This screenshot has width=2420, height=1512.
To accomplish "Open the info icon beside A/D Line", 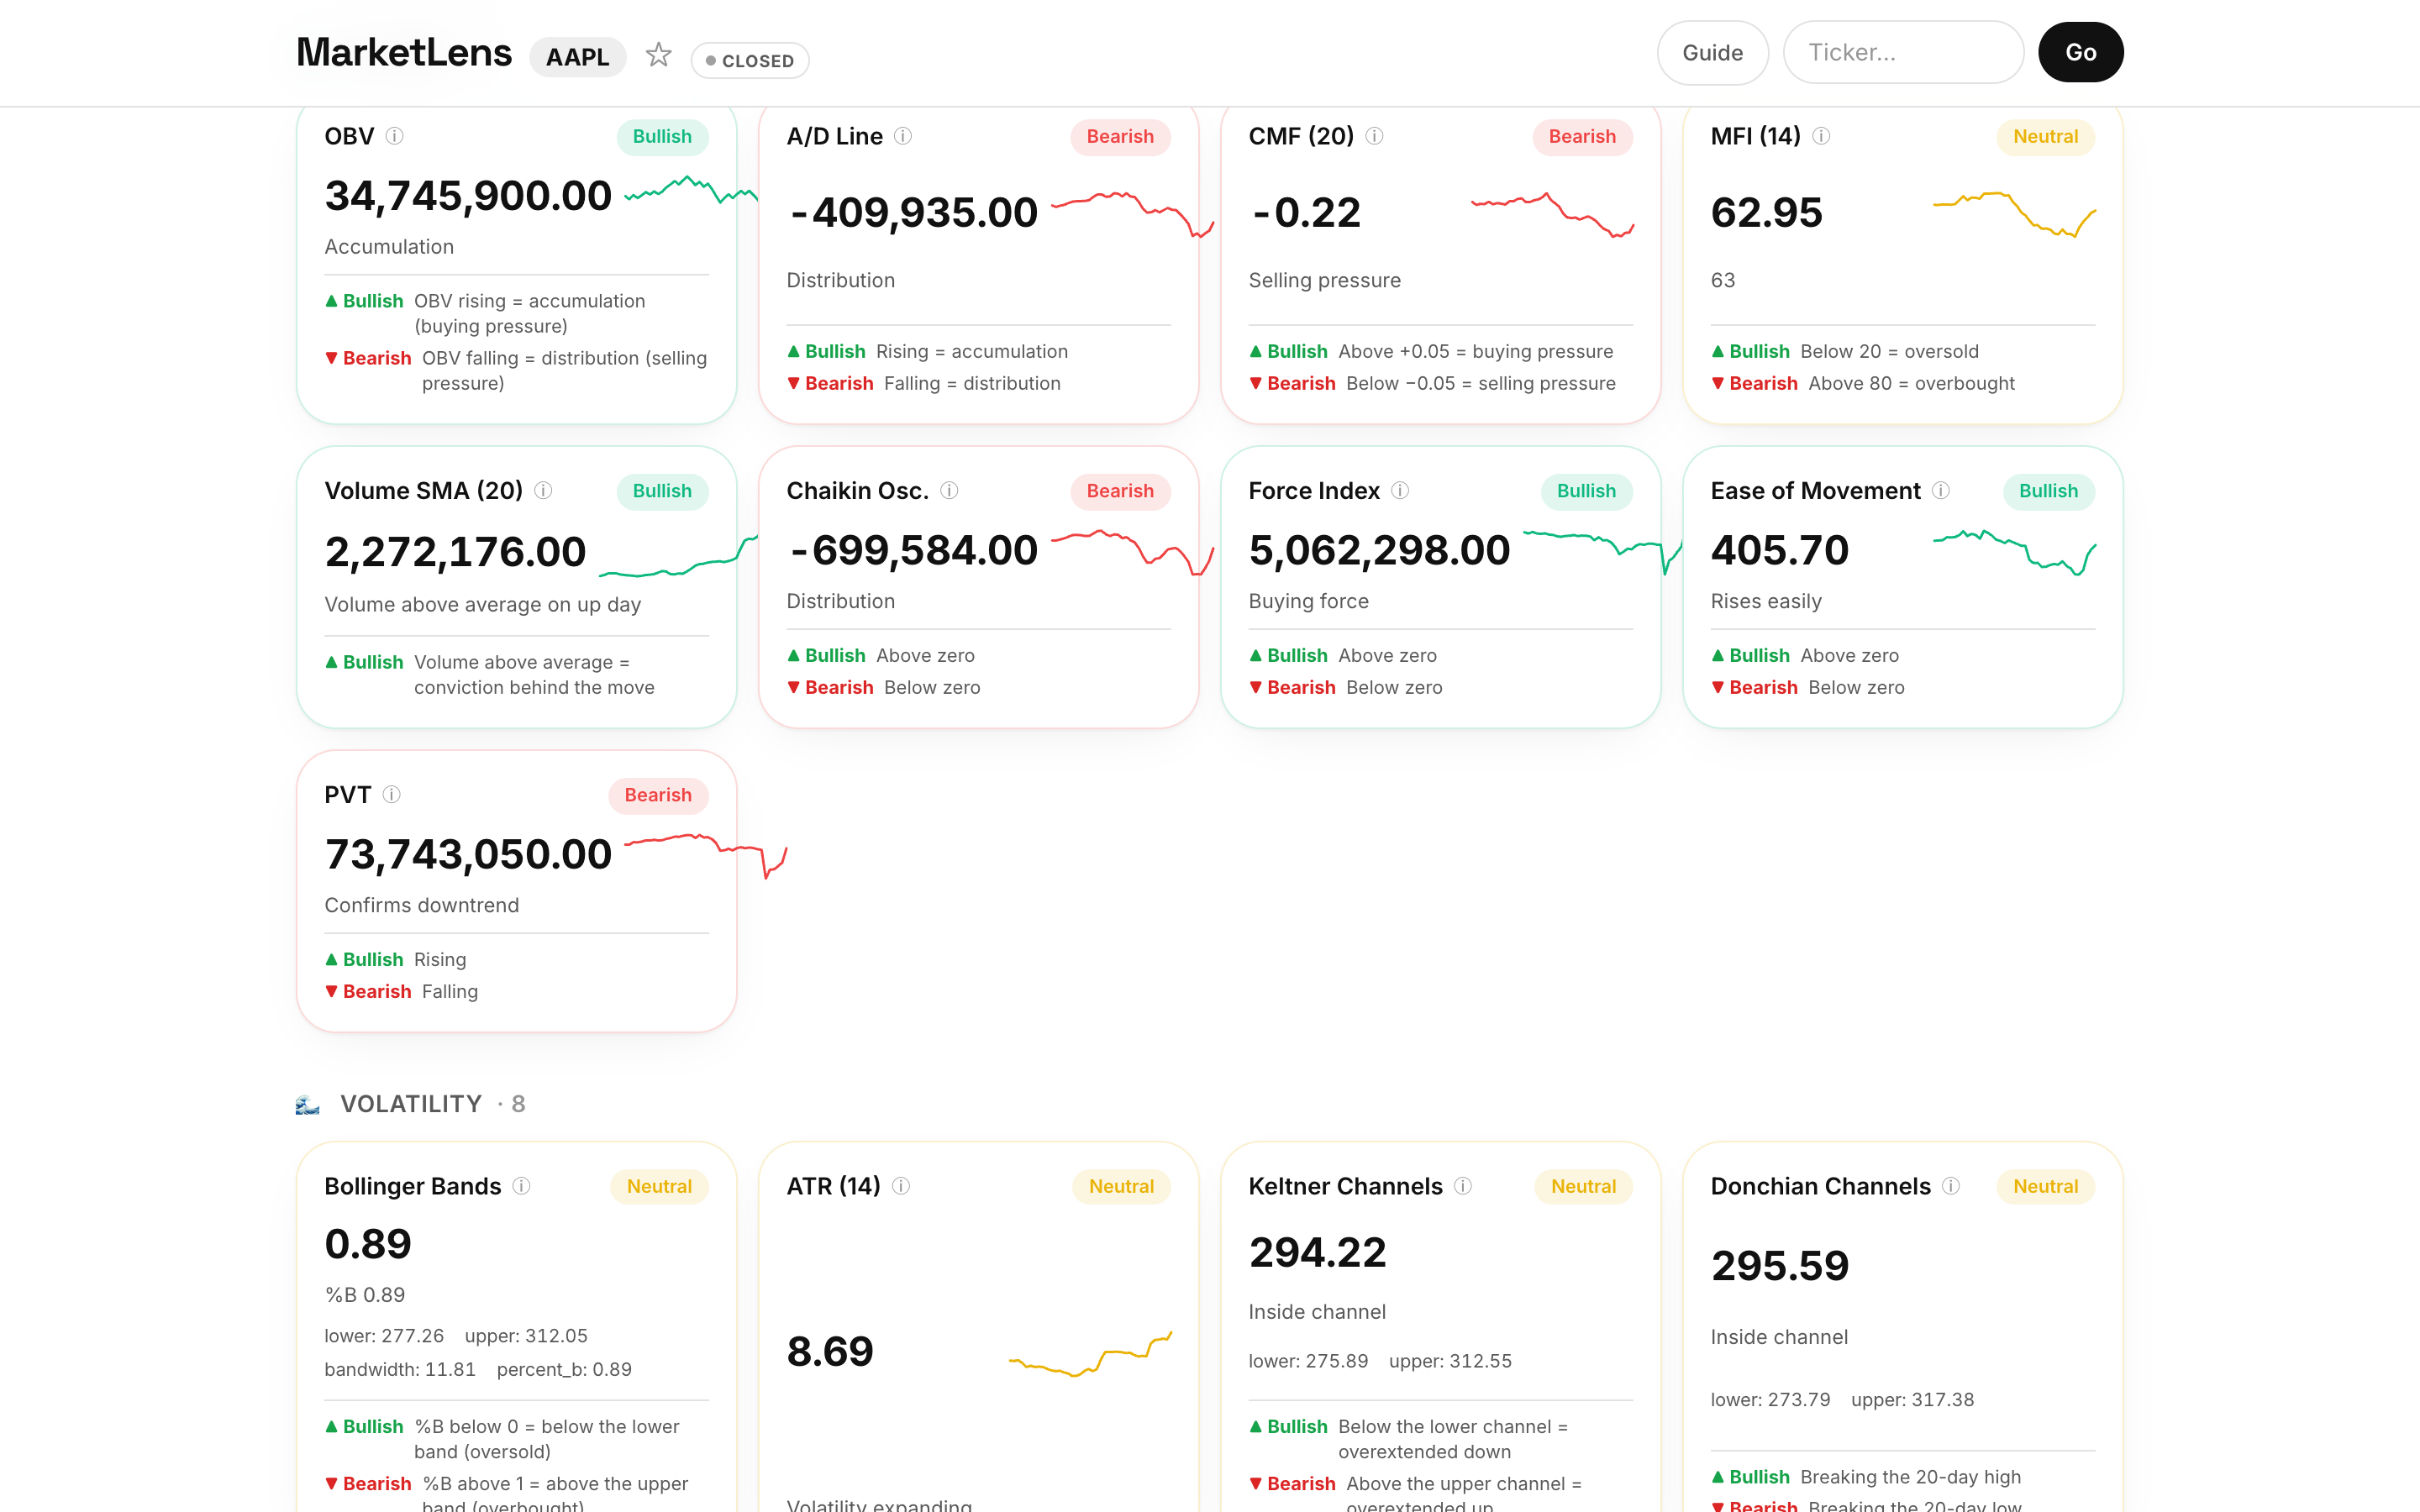I will (903, 136).
